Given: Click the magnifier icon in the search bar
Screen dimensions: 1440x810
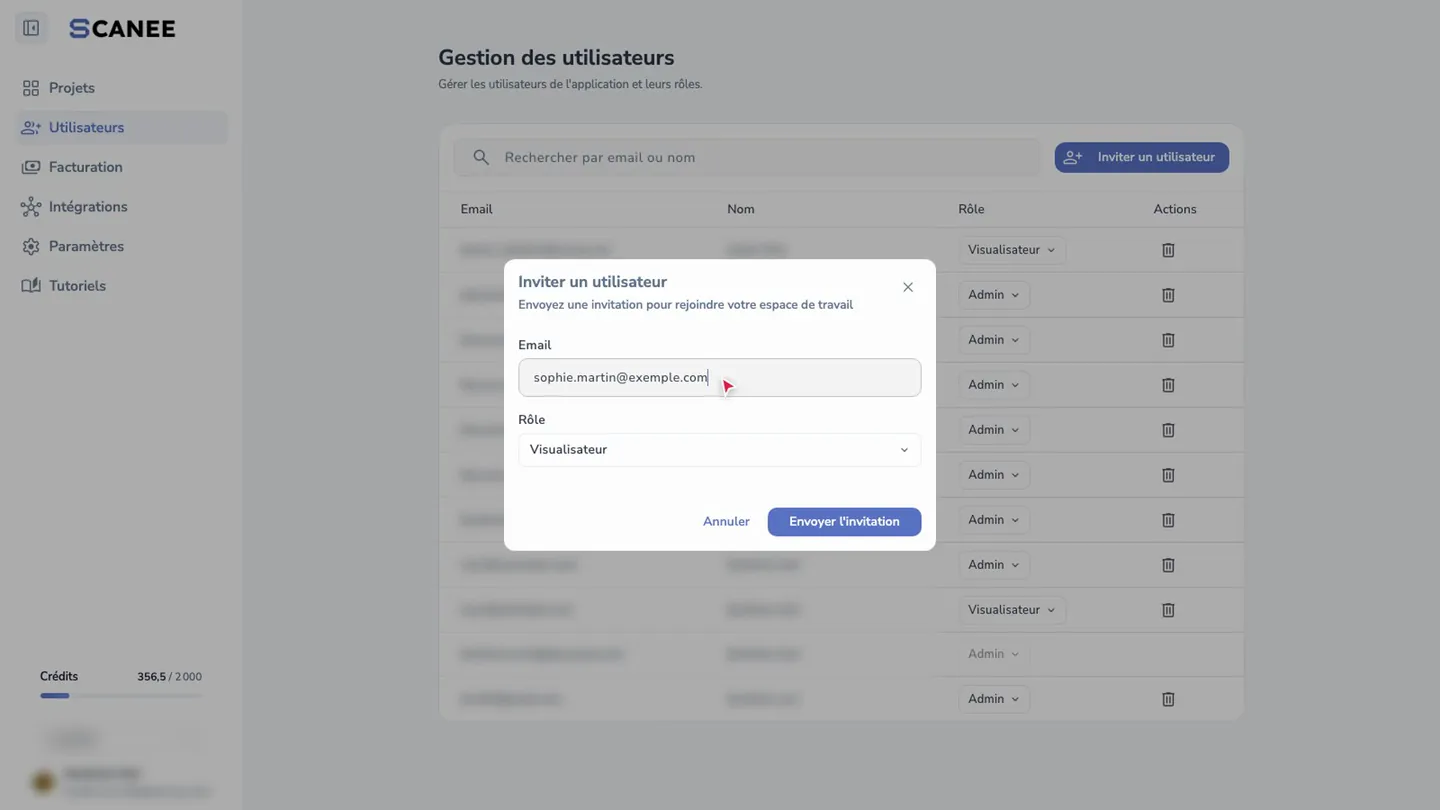Looking at the screenshot, I should pyautogui.click(x=481, y=157).
